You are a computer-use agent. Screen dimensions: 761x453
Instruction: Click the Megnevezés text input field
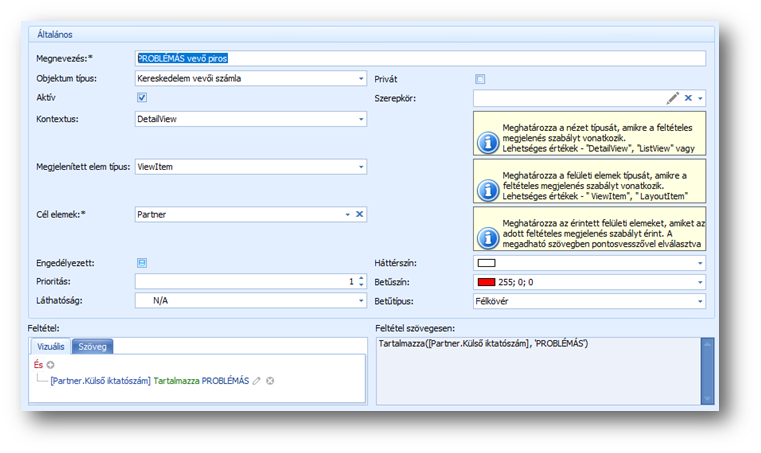(x=420, y=59)
